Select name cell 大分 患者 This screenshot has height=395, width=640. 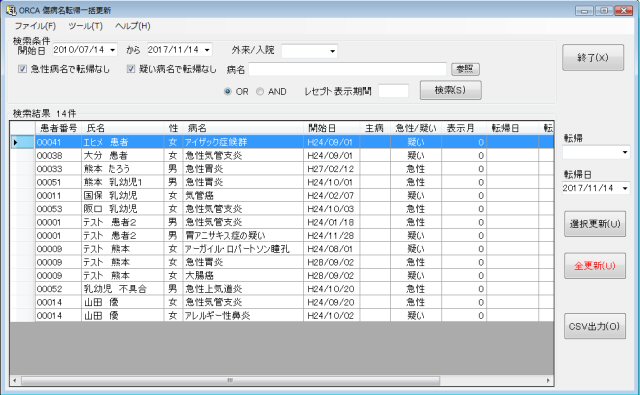pos(123,155)
